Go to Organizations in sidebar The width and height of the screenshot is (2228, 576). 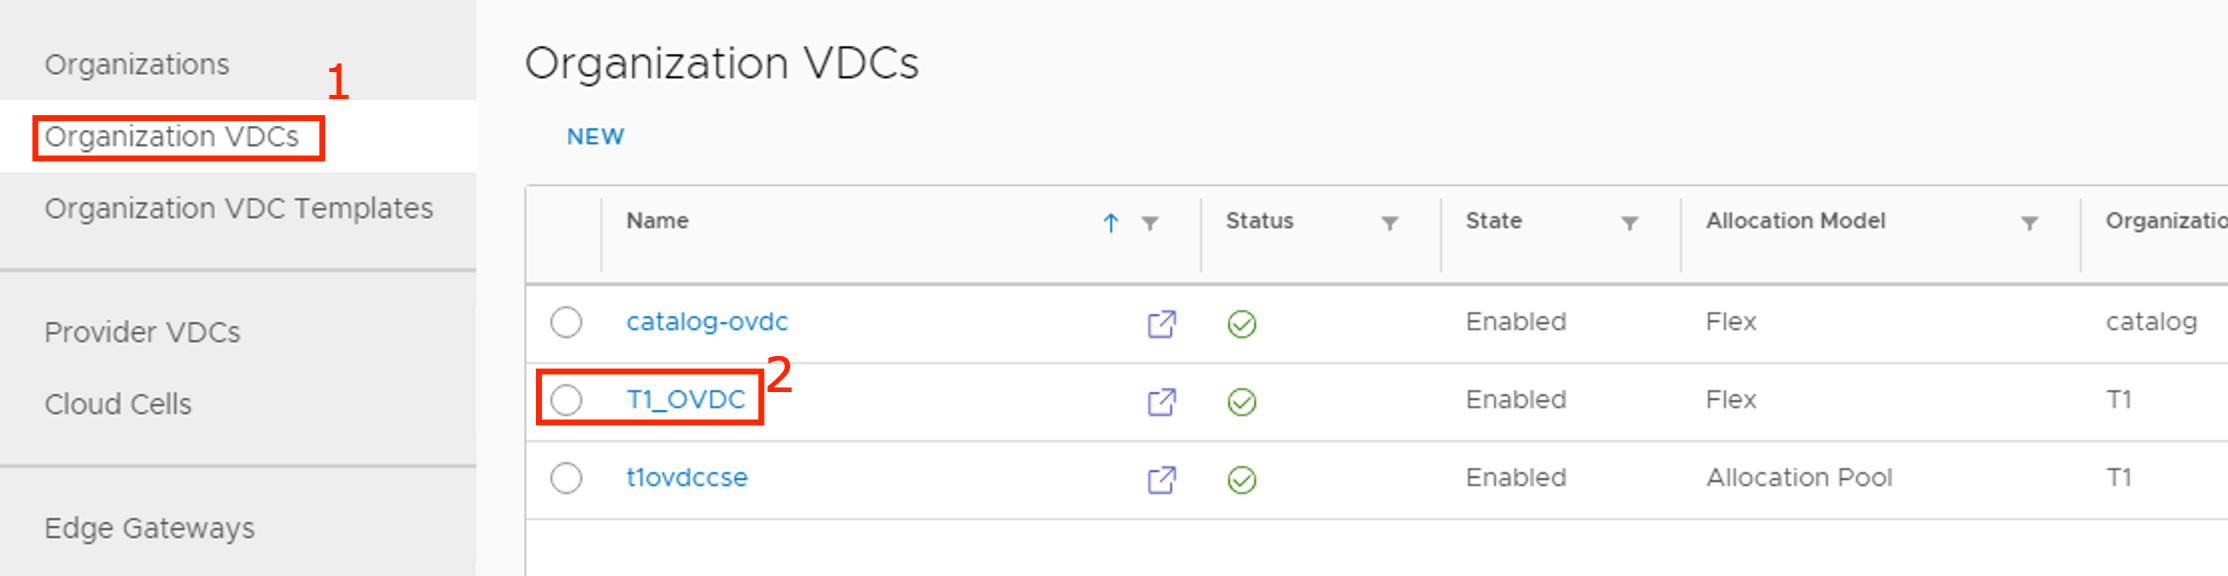pyautogui.click(x=137, y=64)
